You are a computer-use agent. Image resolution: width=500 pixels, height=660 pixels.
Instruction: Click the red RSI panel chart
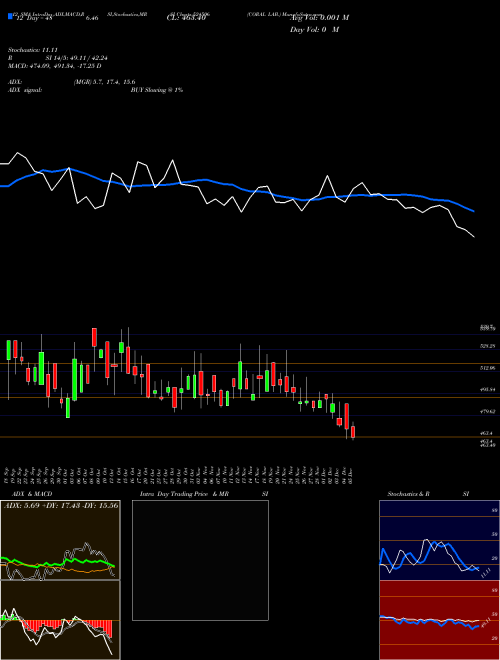tap(439, 620)
